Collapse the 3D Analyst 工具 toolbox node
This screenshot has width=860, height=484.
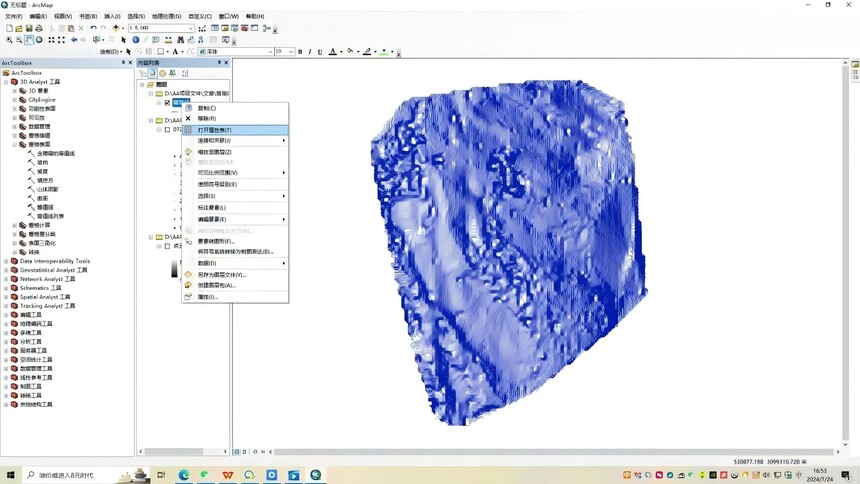(x=6, y=82)
